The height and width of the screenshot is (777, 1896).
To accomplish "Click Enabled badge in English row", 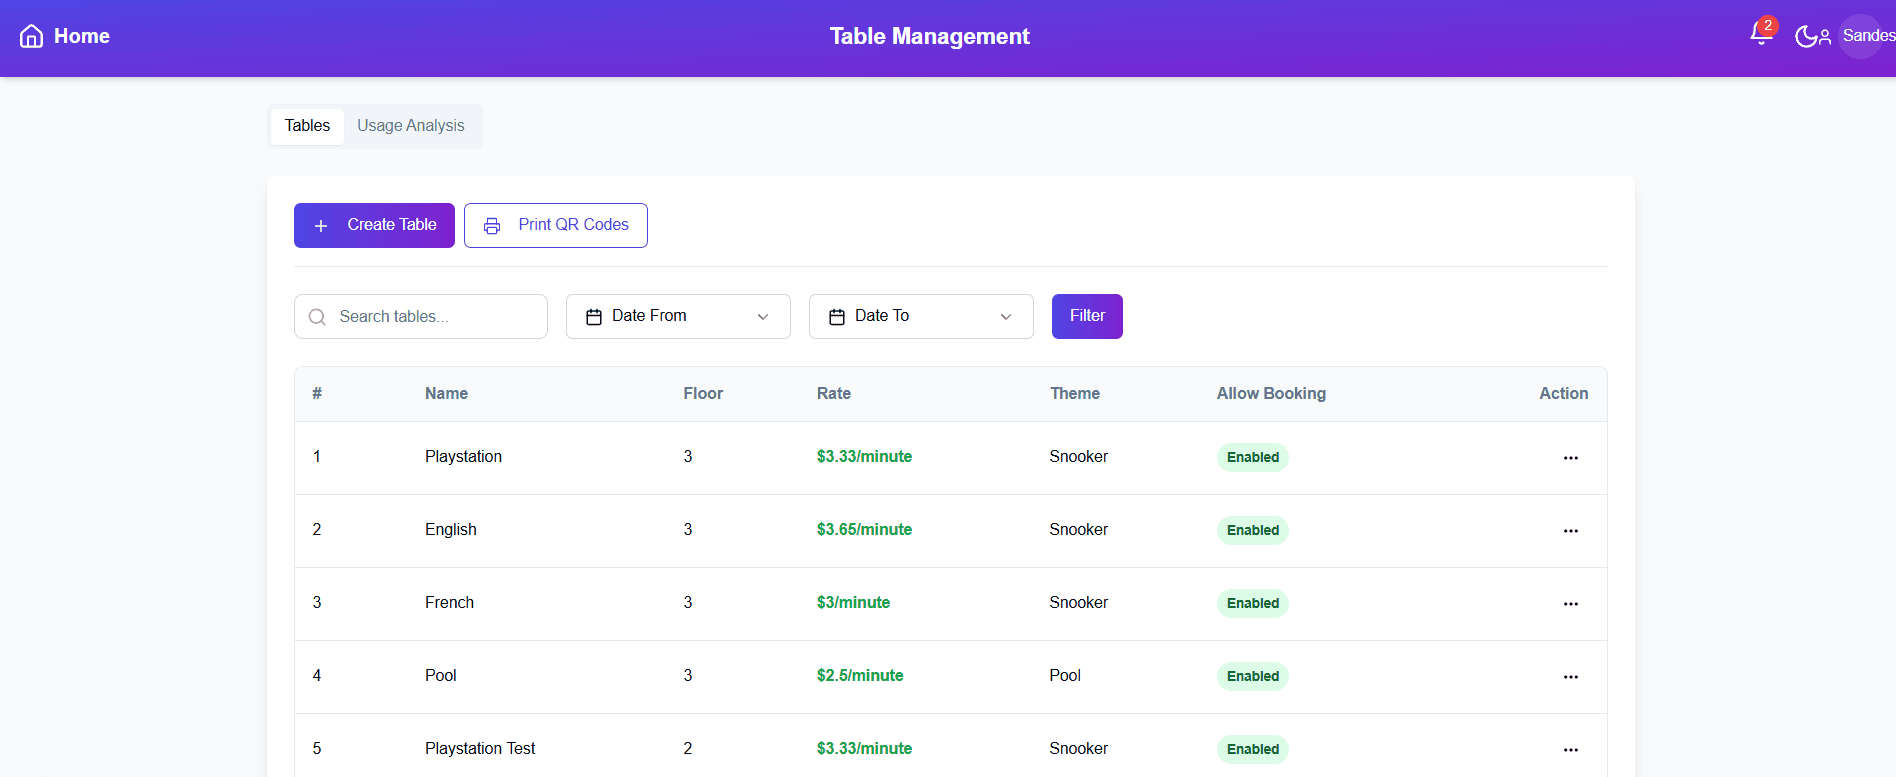I will 1253,530.
